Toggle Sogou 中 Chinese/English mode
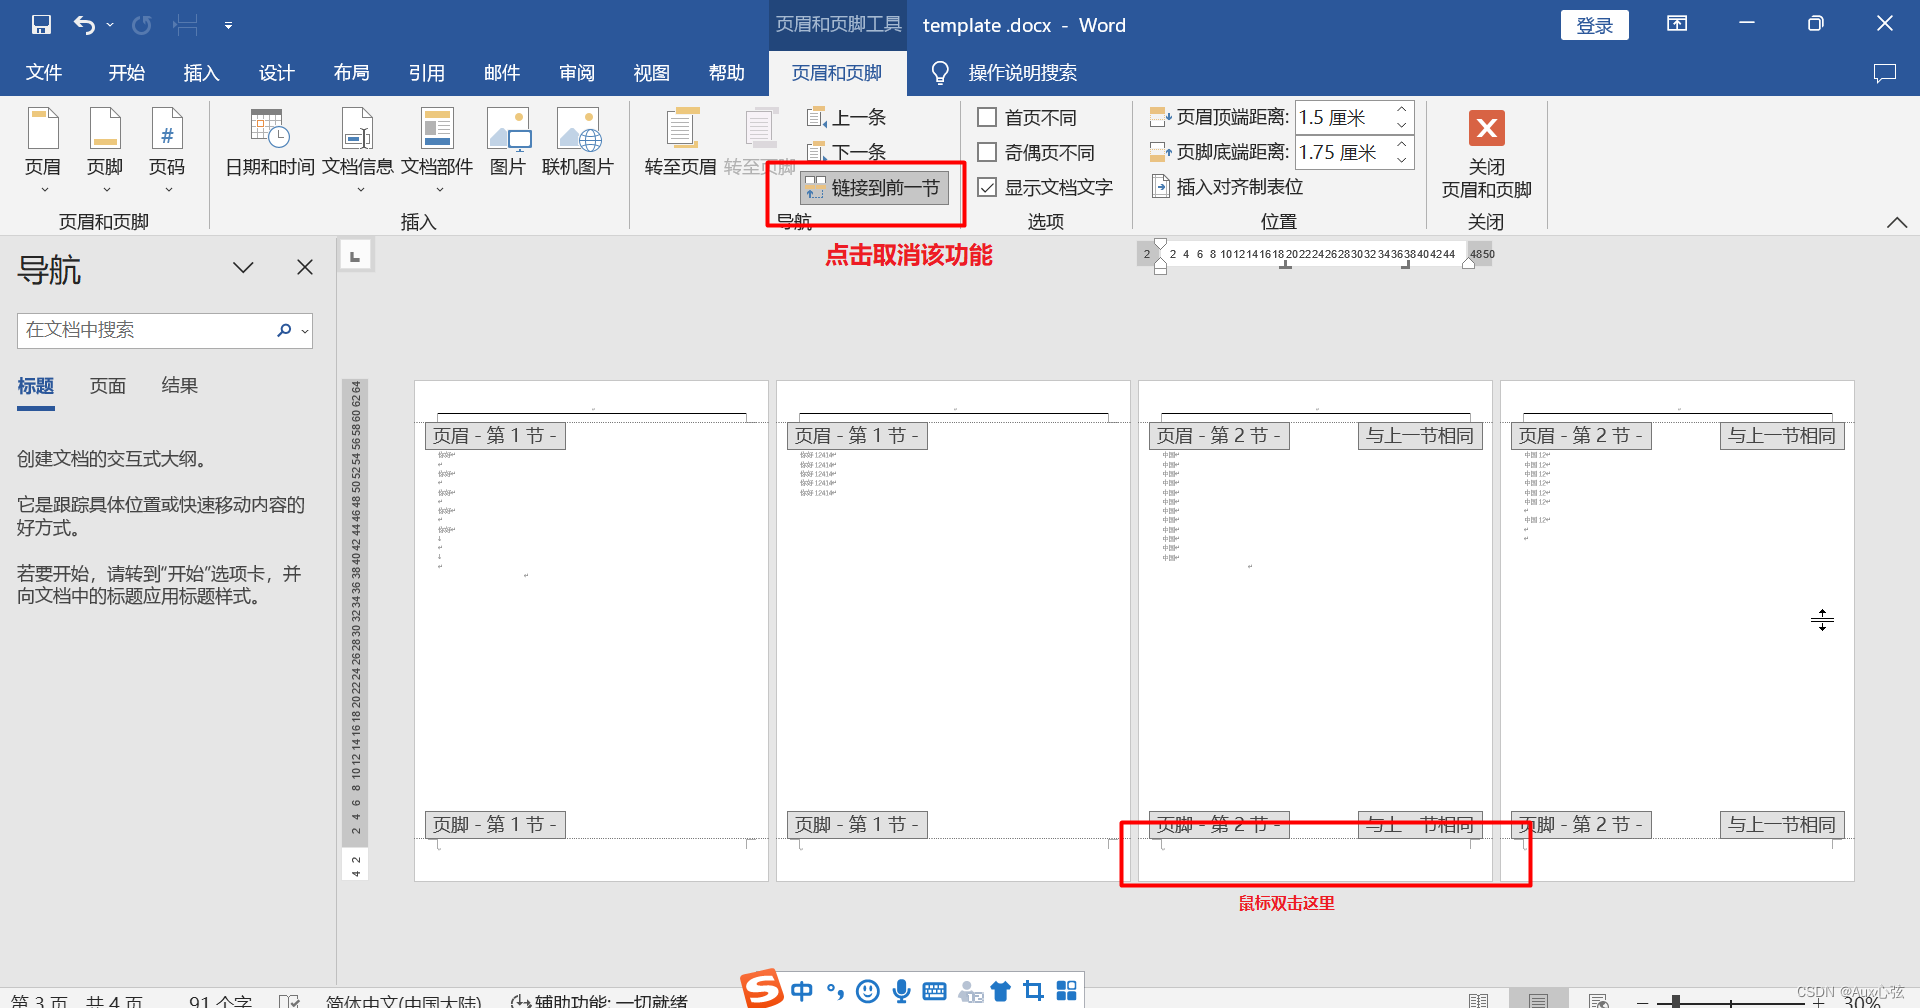The image size is (1920, 1008). point(802,991)
